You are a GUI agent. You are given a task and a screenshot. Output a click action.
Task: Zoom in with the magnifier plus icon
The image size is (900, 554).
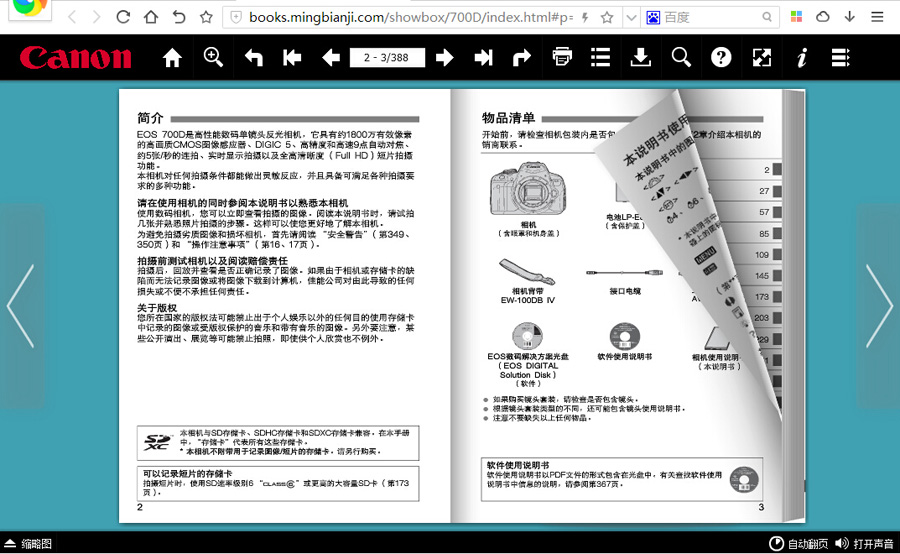(213, 57)
